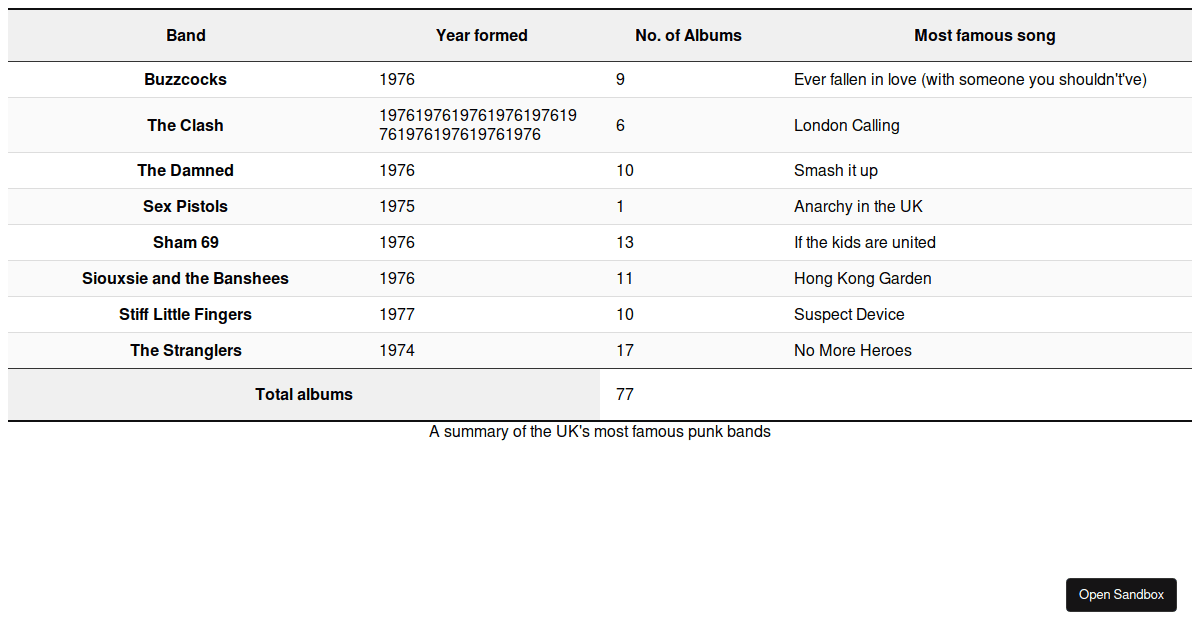This screenshot has height=630, width=1200.
Task: Click the Stiff Little Fingers row header
Action: click(186, 315)
